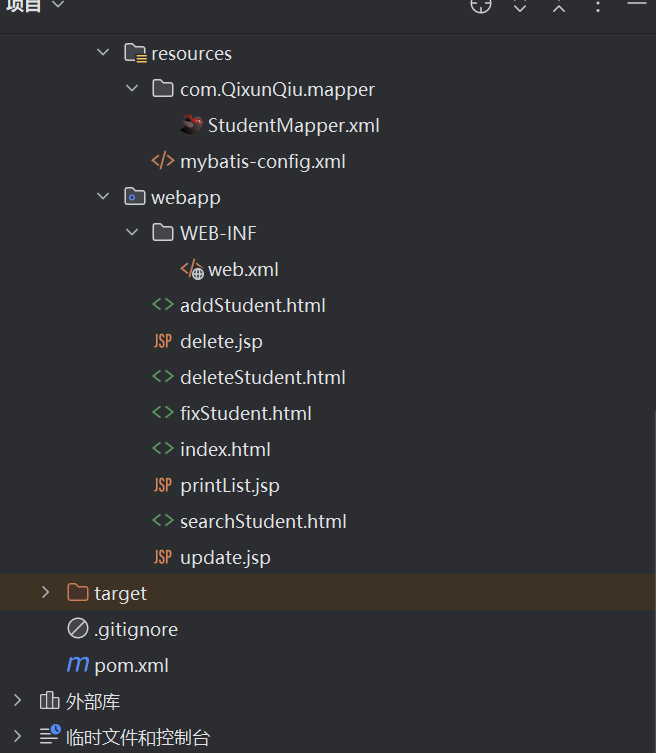The height and width of the screenshot is (753, 656).
Task: Collapse the WEB-INF folder arrow
Action: click(132, 233)
